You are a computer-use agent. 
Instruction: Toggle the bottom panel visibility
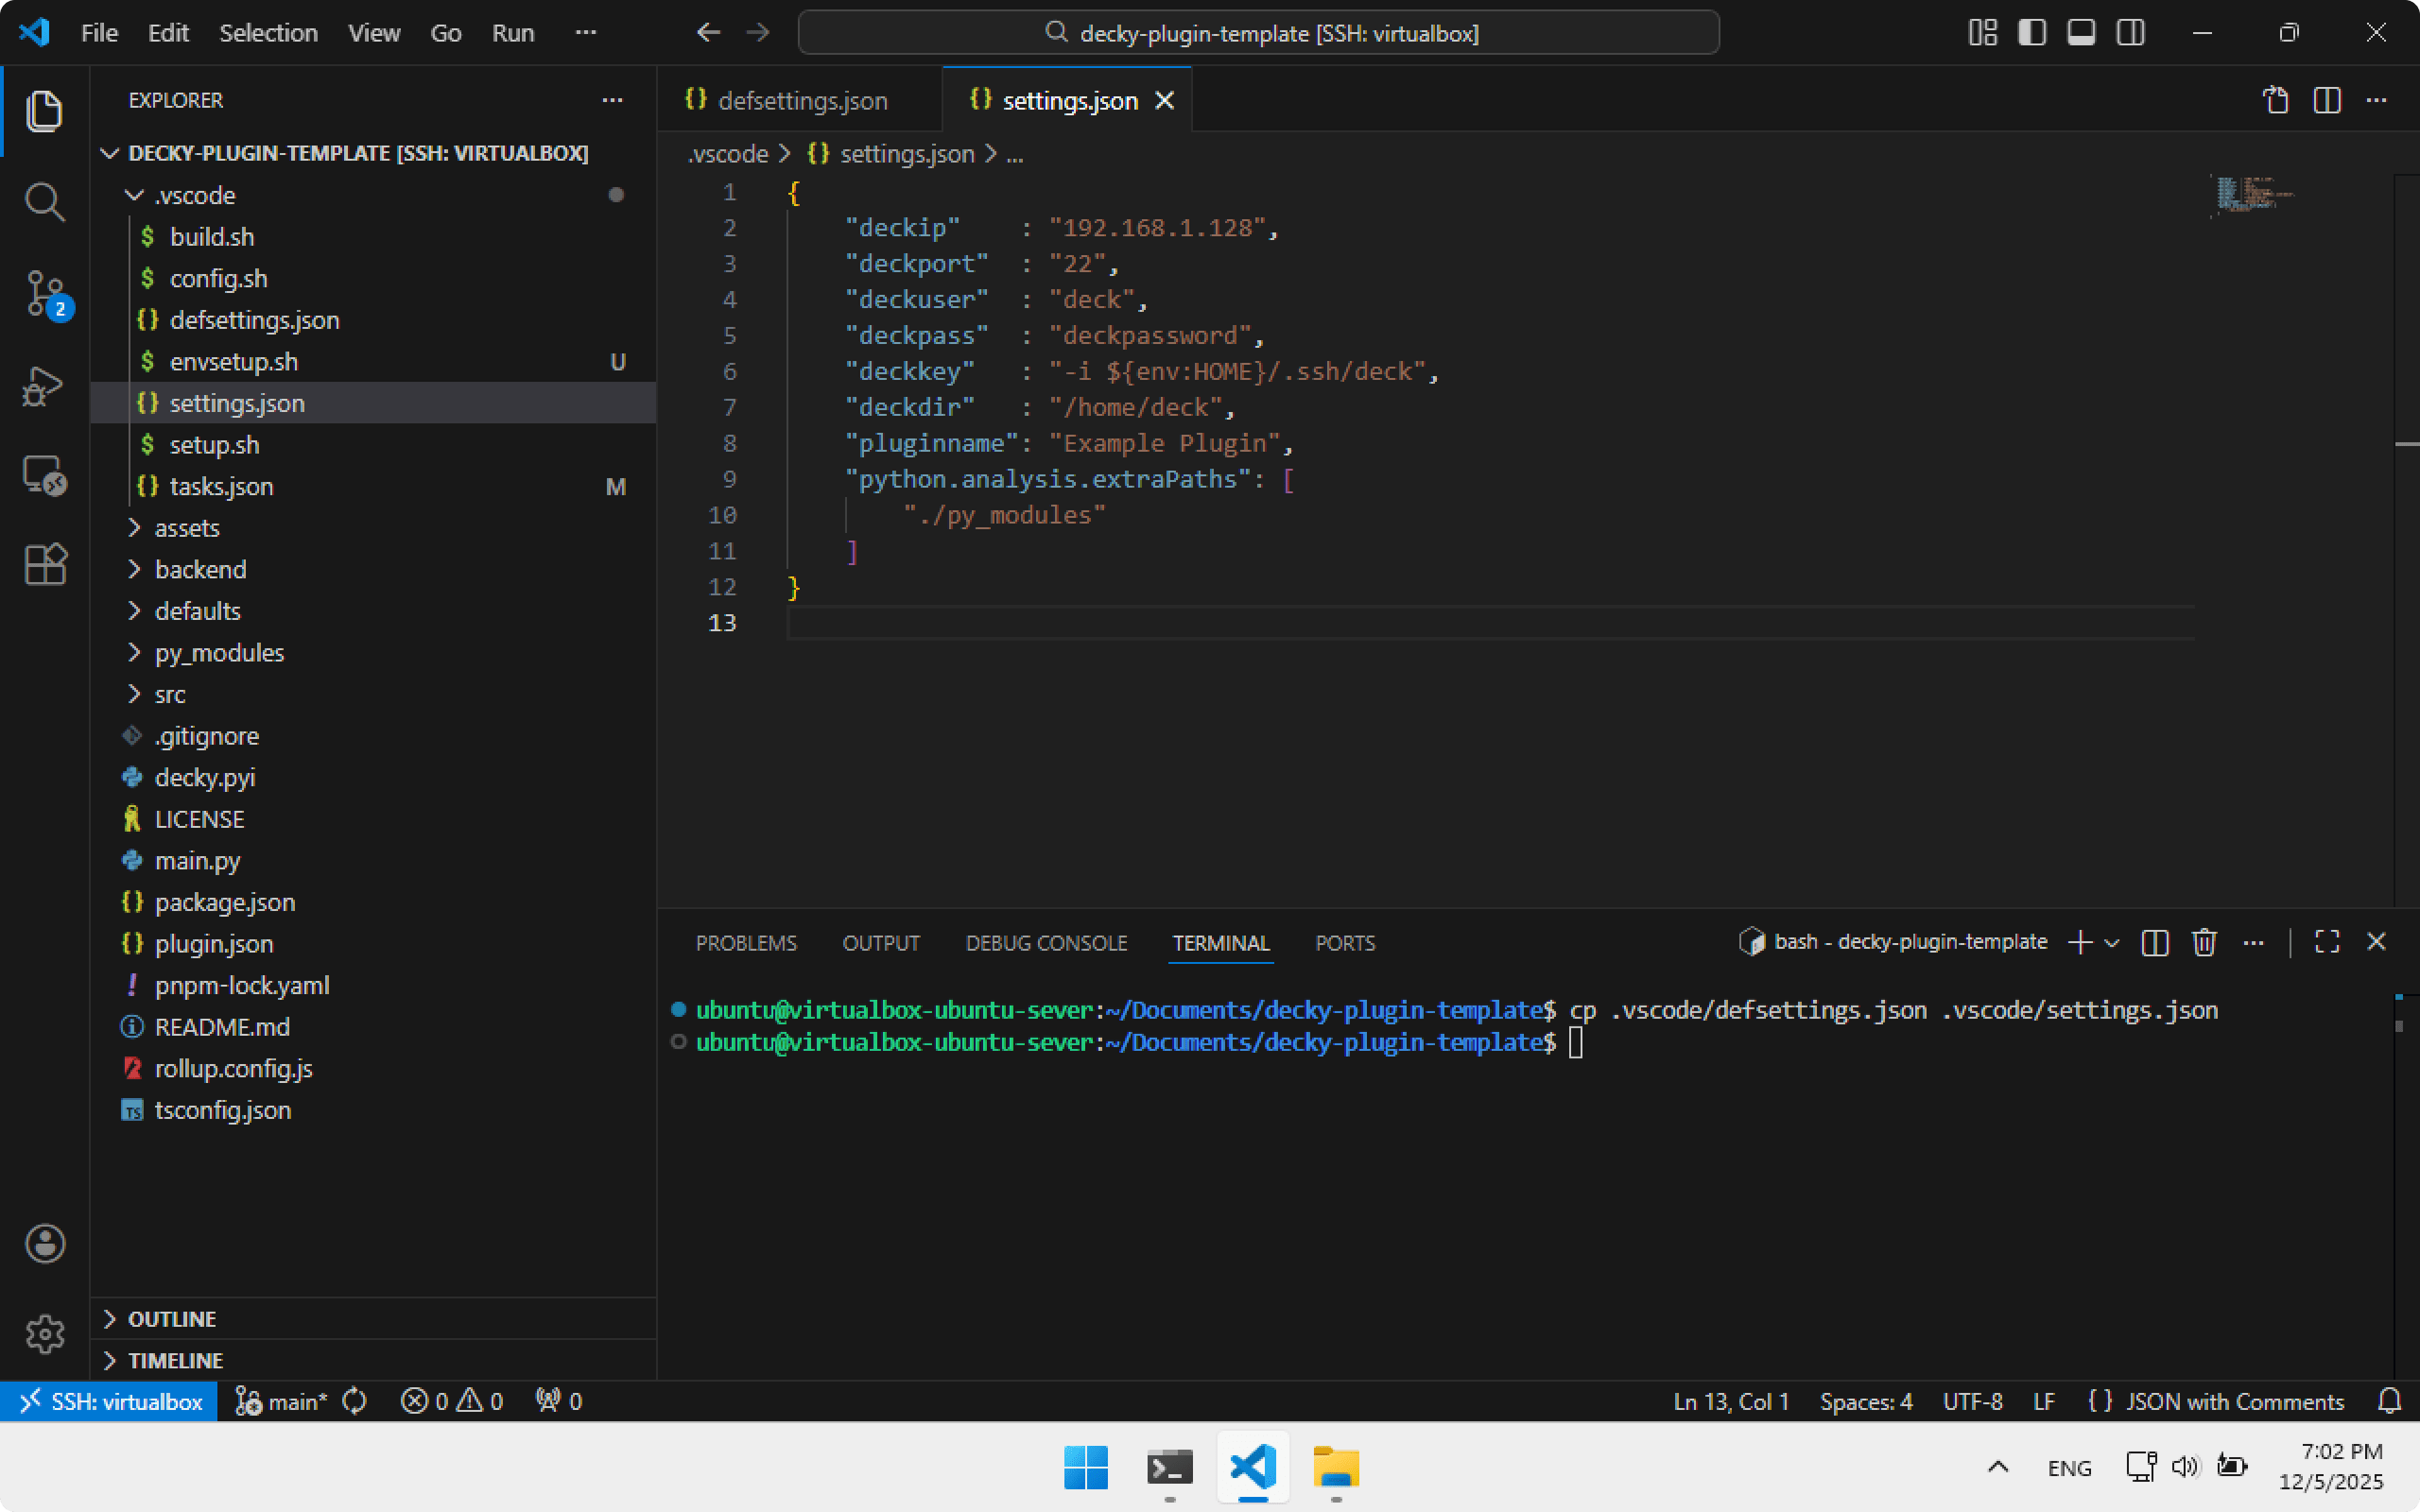click(x=2081, y=33)
